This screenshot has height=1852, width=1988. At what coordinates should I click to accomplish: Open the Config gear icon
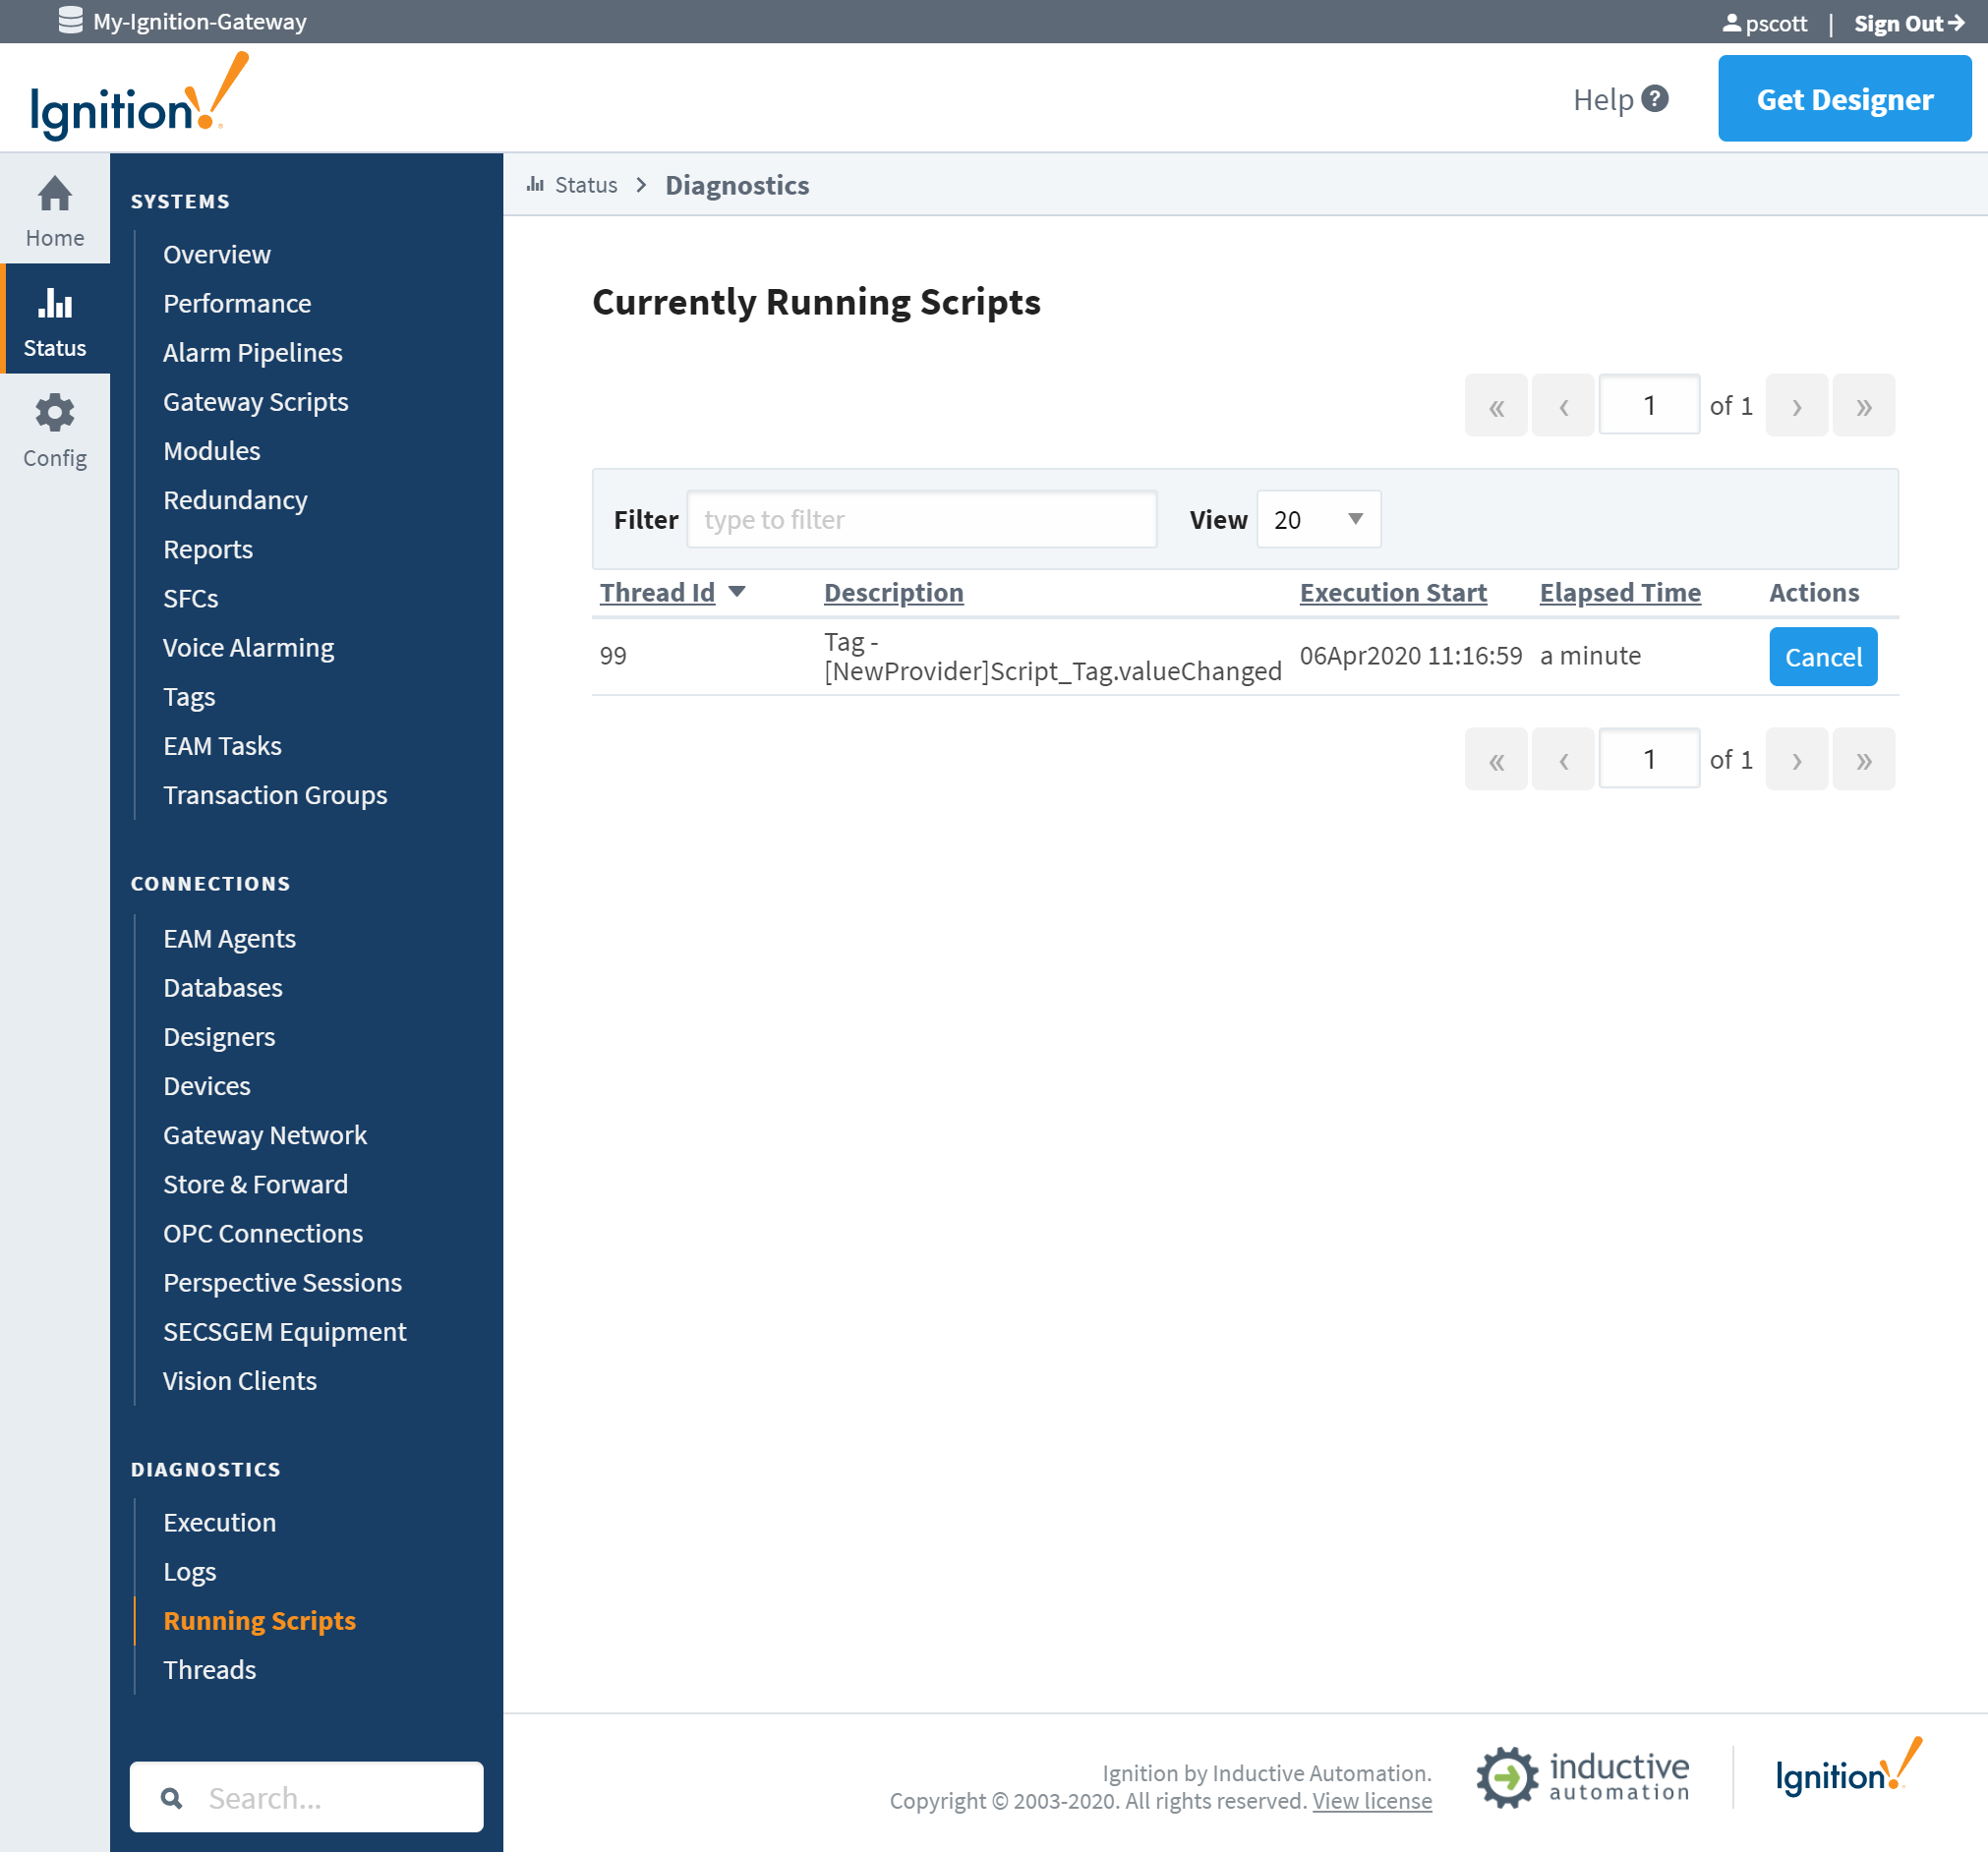[55, 414]
